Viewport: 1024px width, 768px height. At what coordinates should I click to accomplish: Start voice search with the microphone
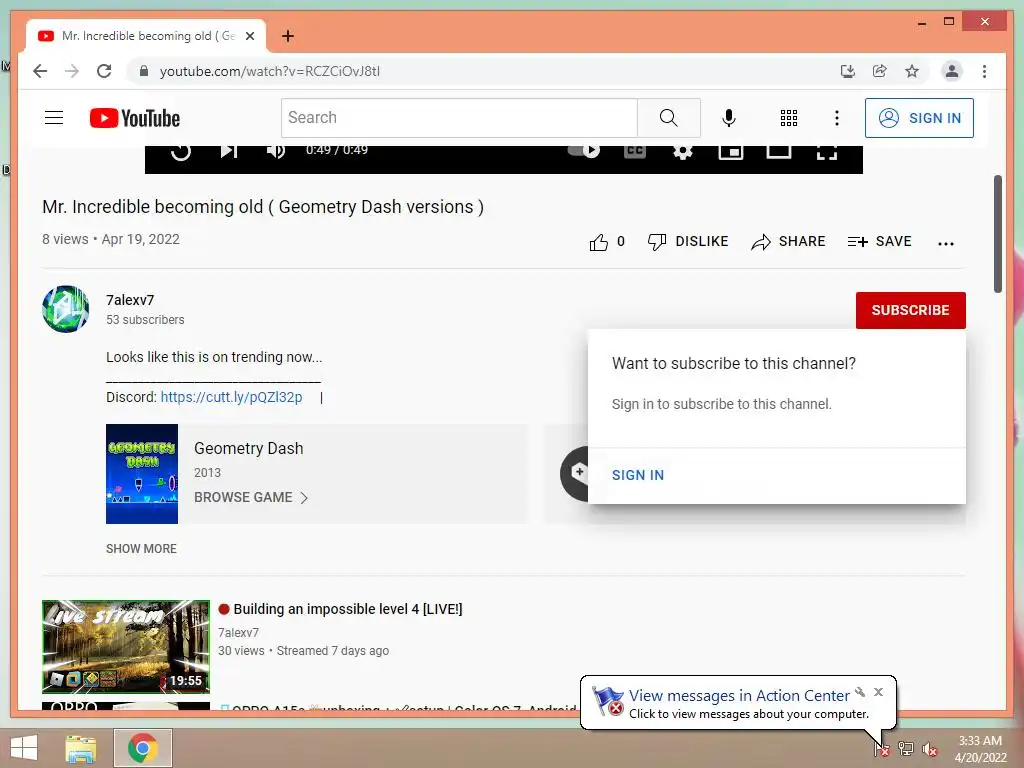(x=729, y=118)
